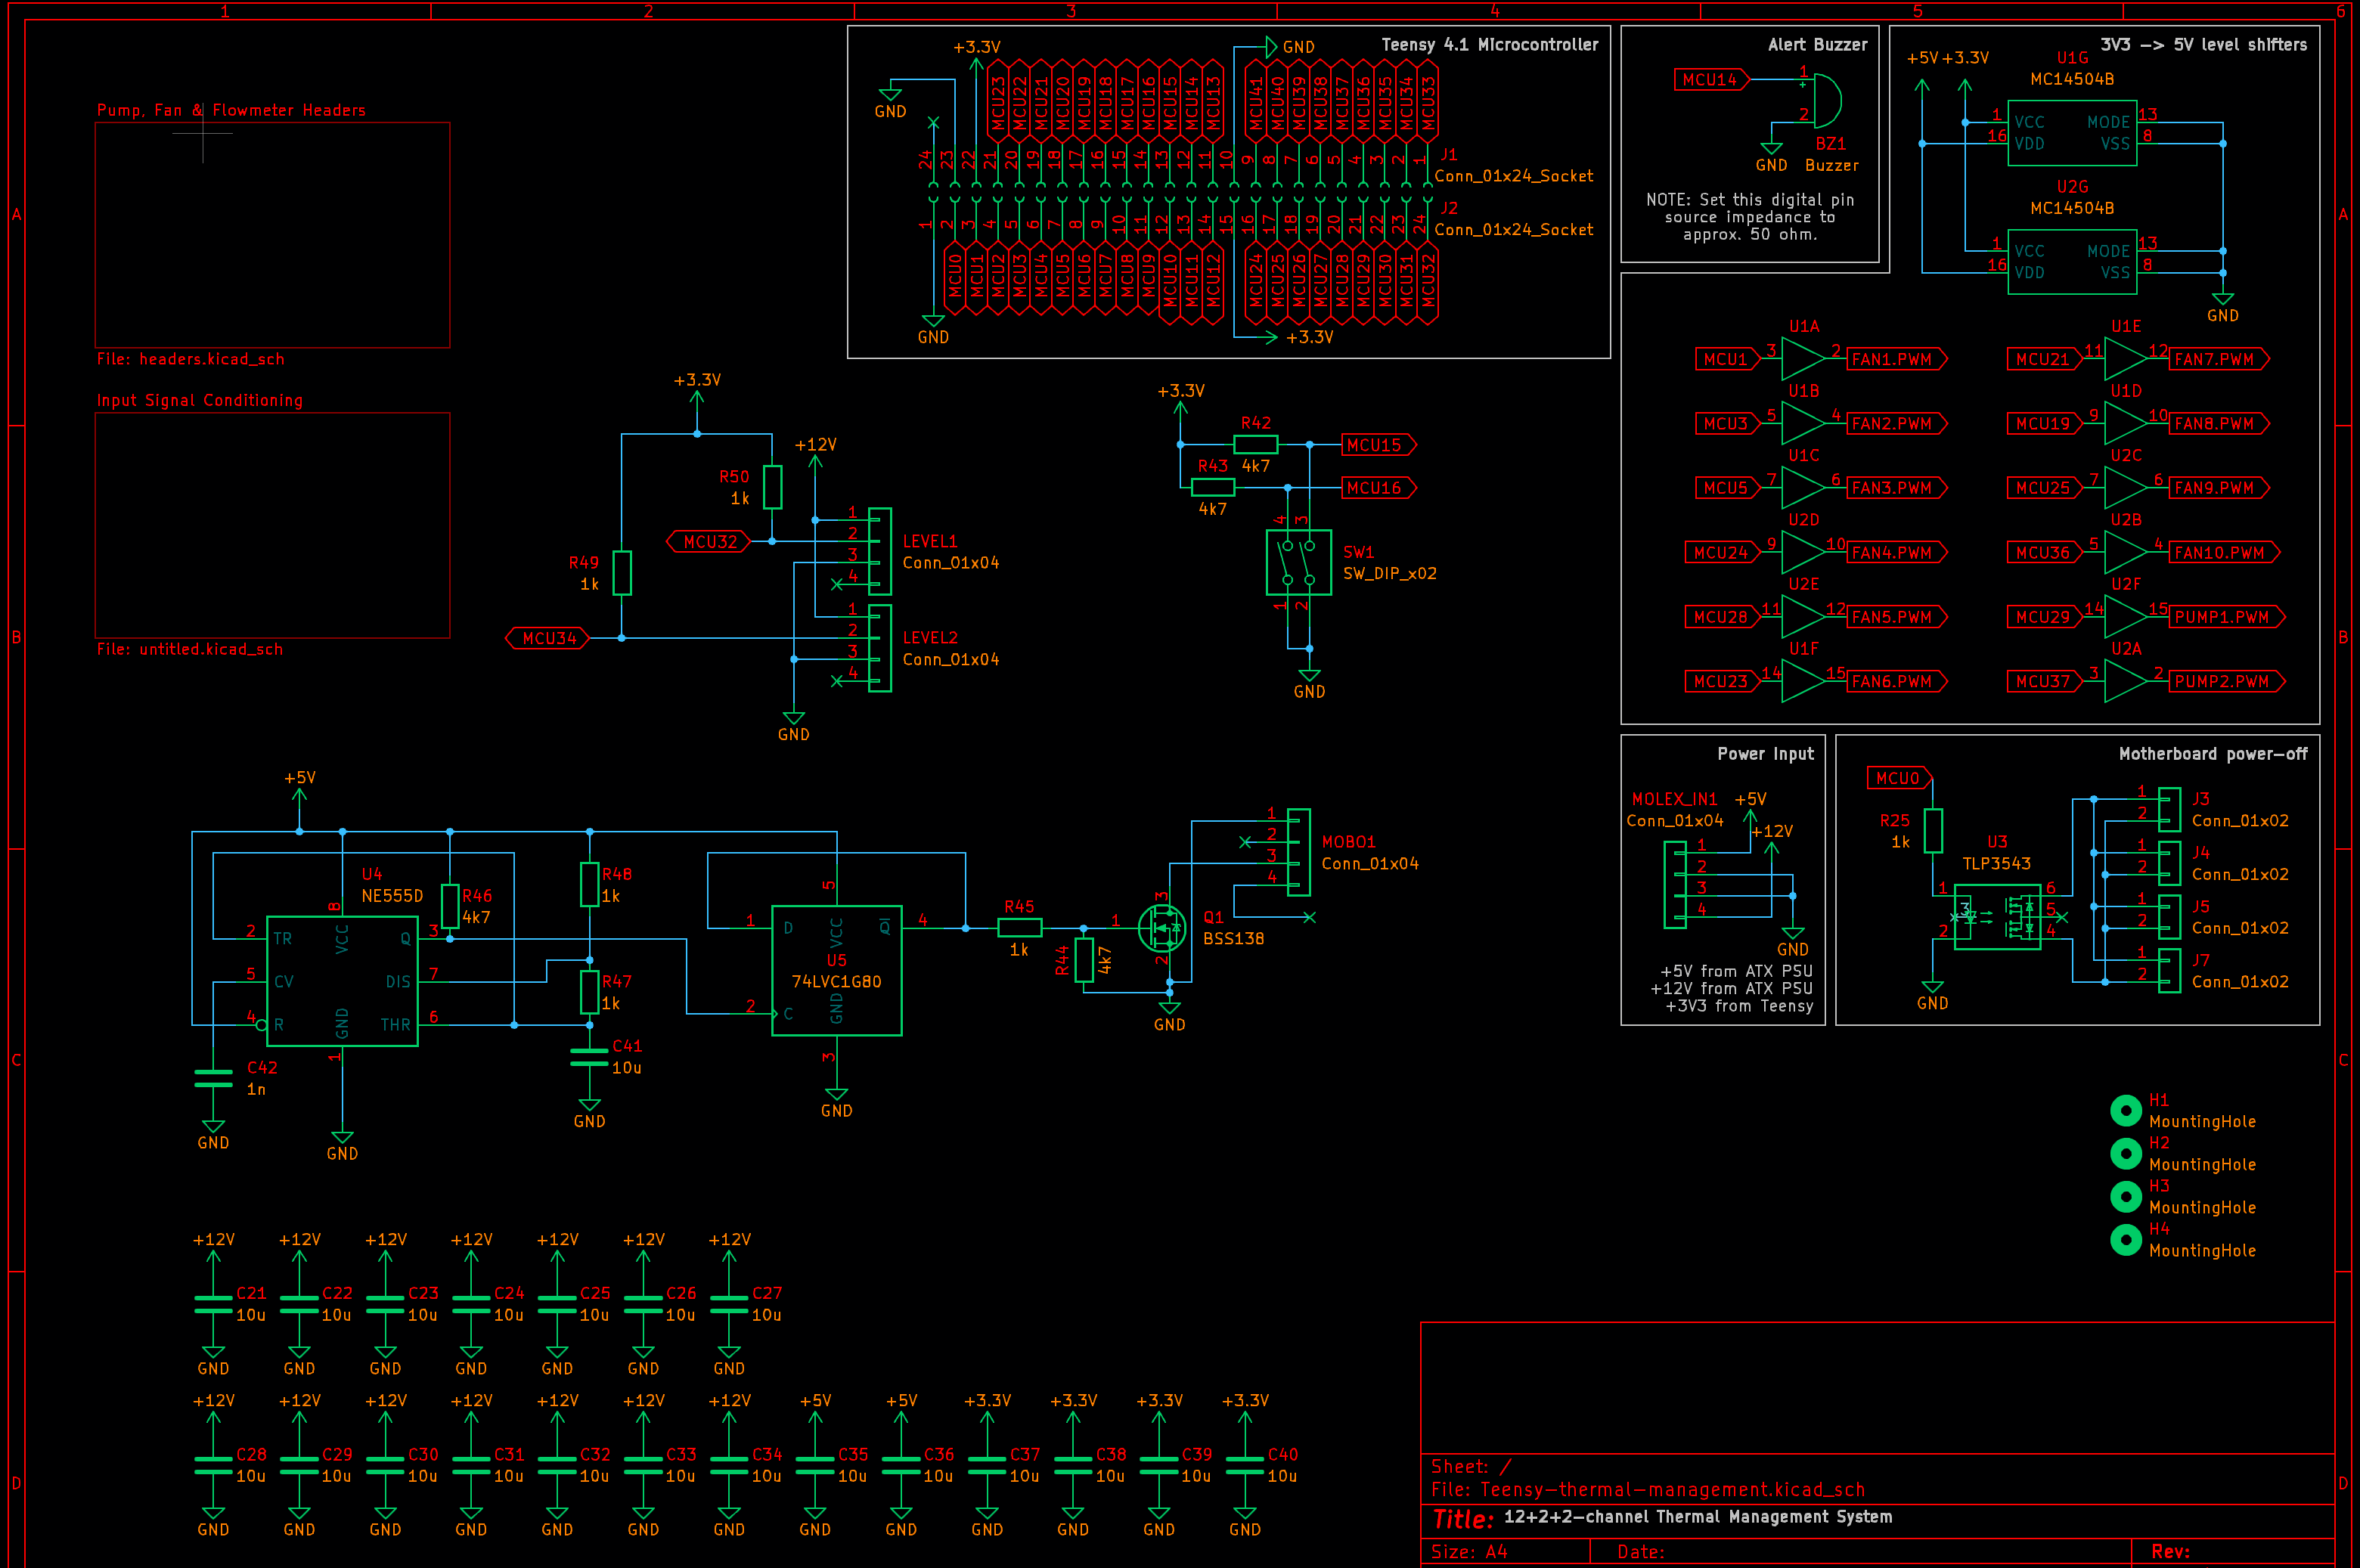The width and height of the screenshot is (2360, 1568).
Task: Click the FAN1.PWM output label
Action: tap(1897, 359)
